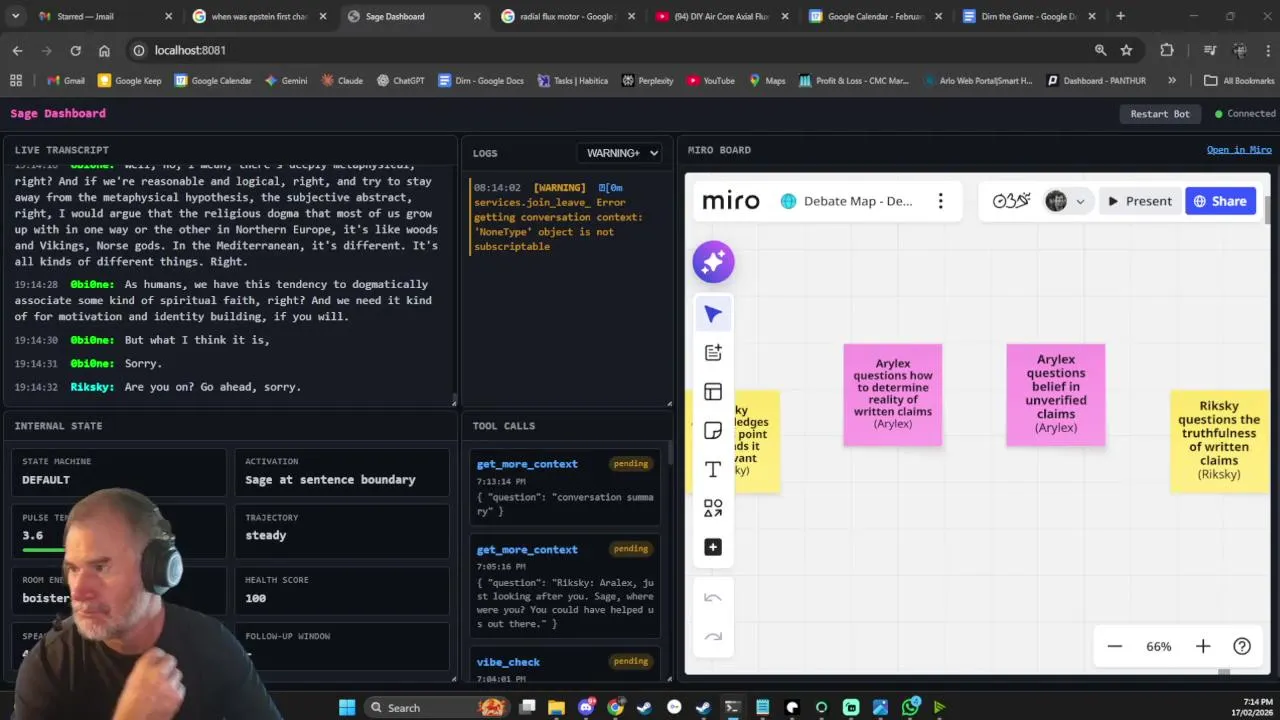Select yellow note 'Riksky questions the truthfulness'
Screen dimensions: 1280x720
pos(1219,441)
